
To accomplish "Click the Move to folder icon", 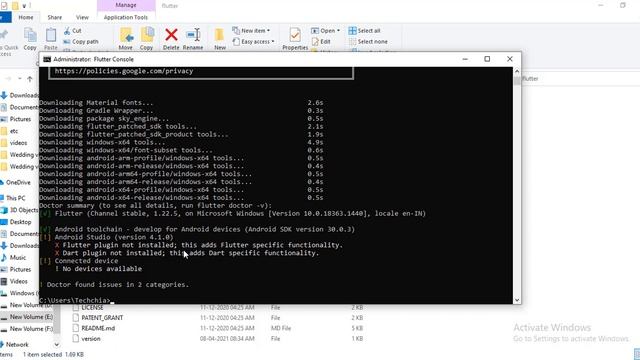I will pos(126,35).
